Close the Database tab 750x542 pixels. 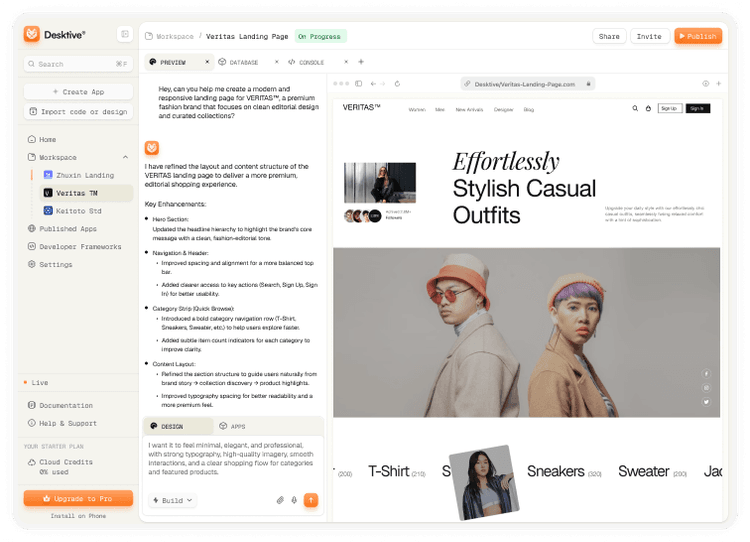[276, 62]
